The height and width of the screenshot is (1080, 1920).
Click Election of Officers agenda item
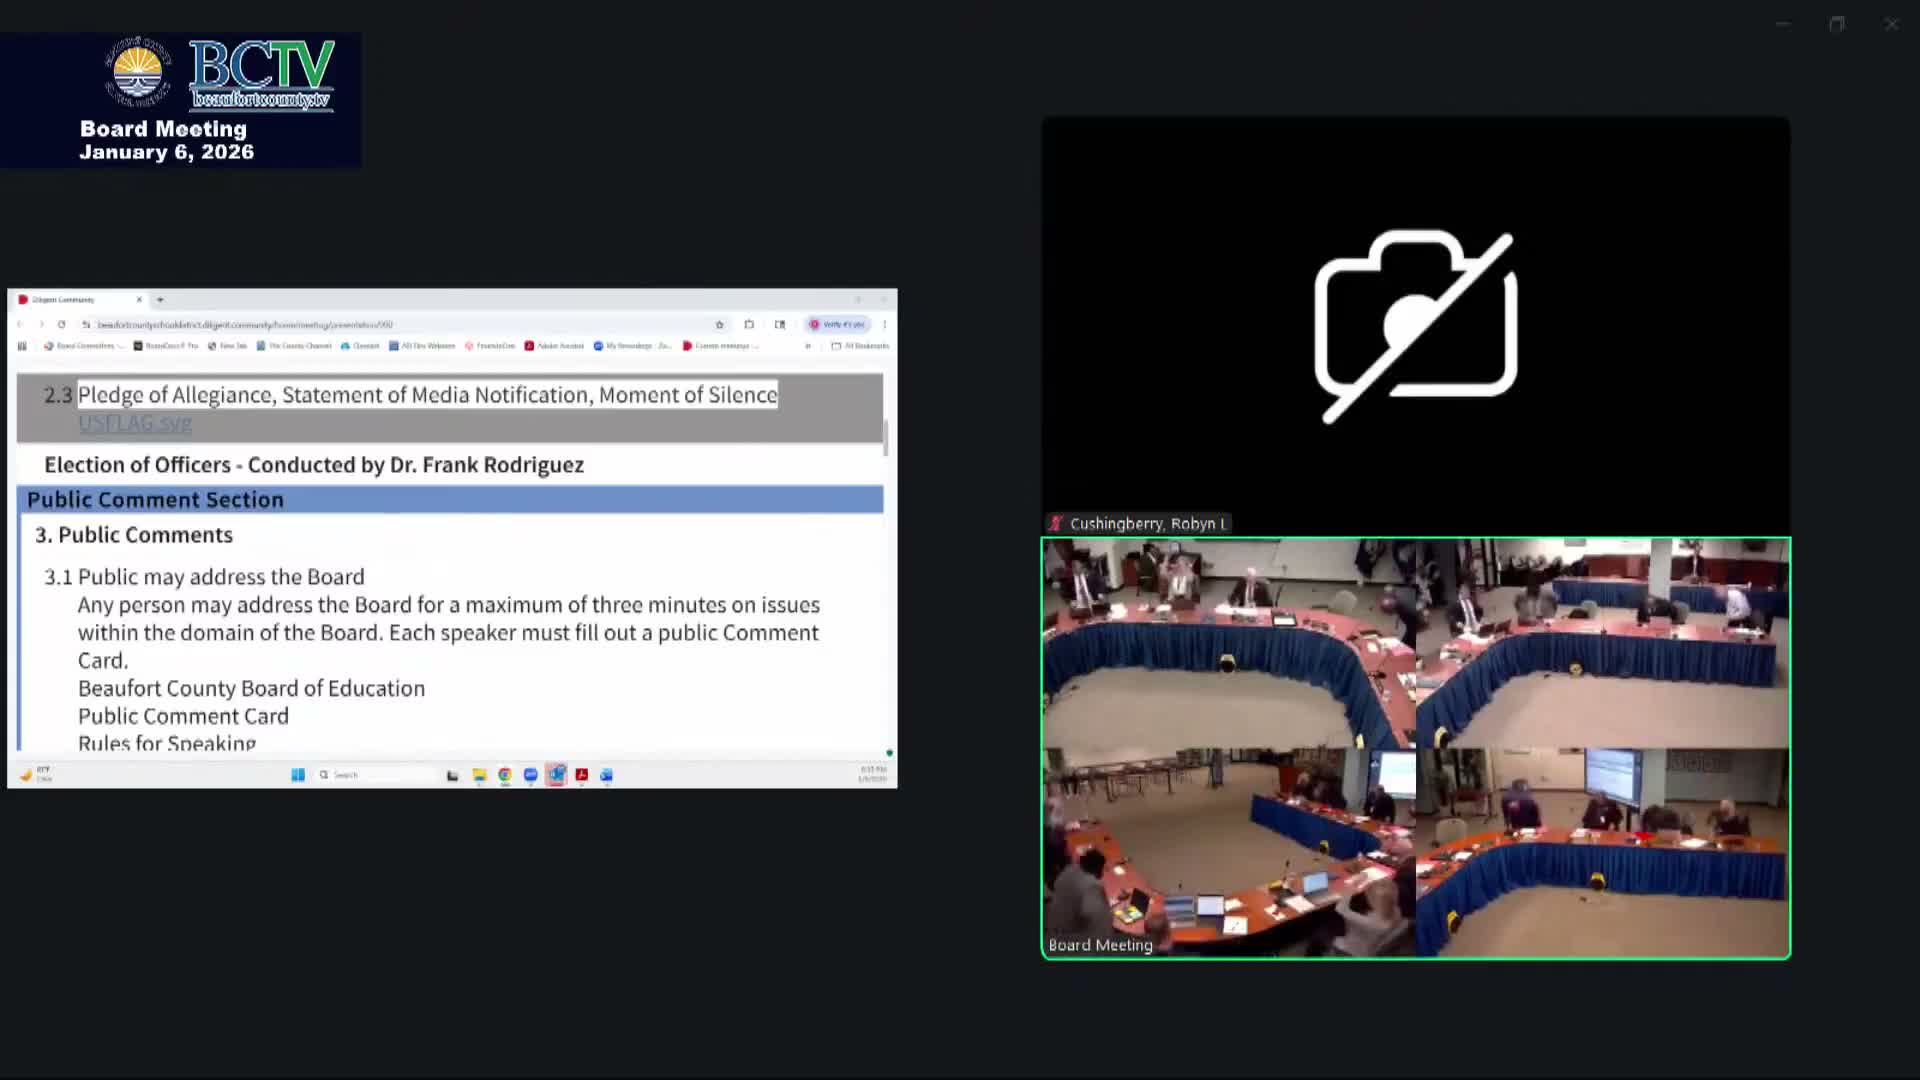pos(313,465)
